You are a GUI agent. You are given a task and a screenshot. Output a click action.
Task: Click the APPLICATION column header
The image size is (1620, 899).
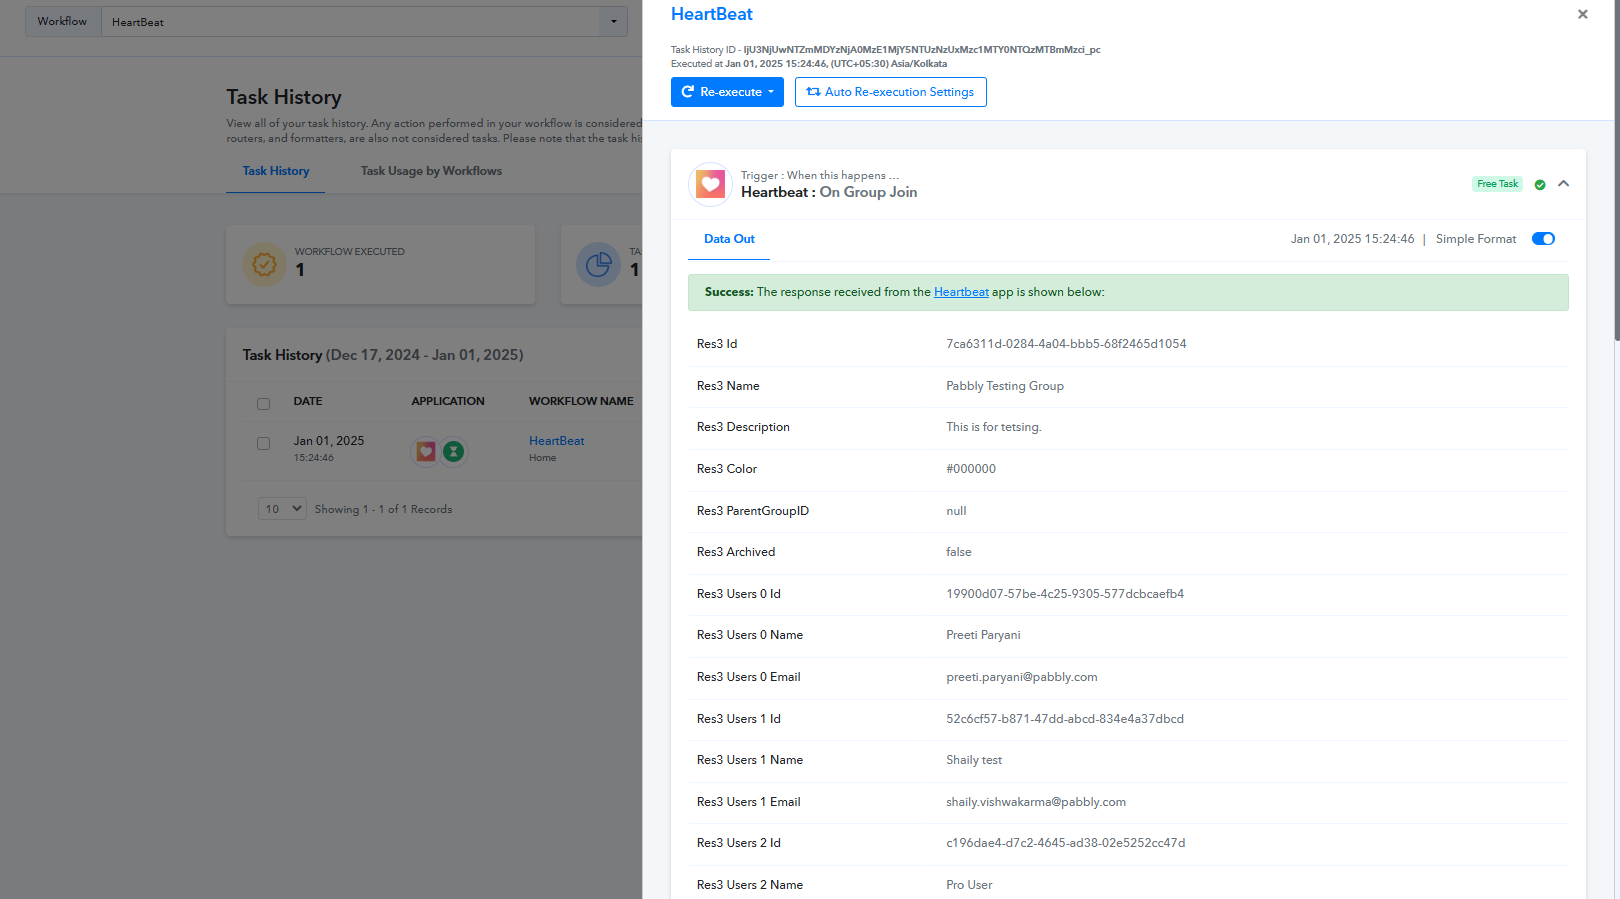point(448,401)
